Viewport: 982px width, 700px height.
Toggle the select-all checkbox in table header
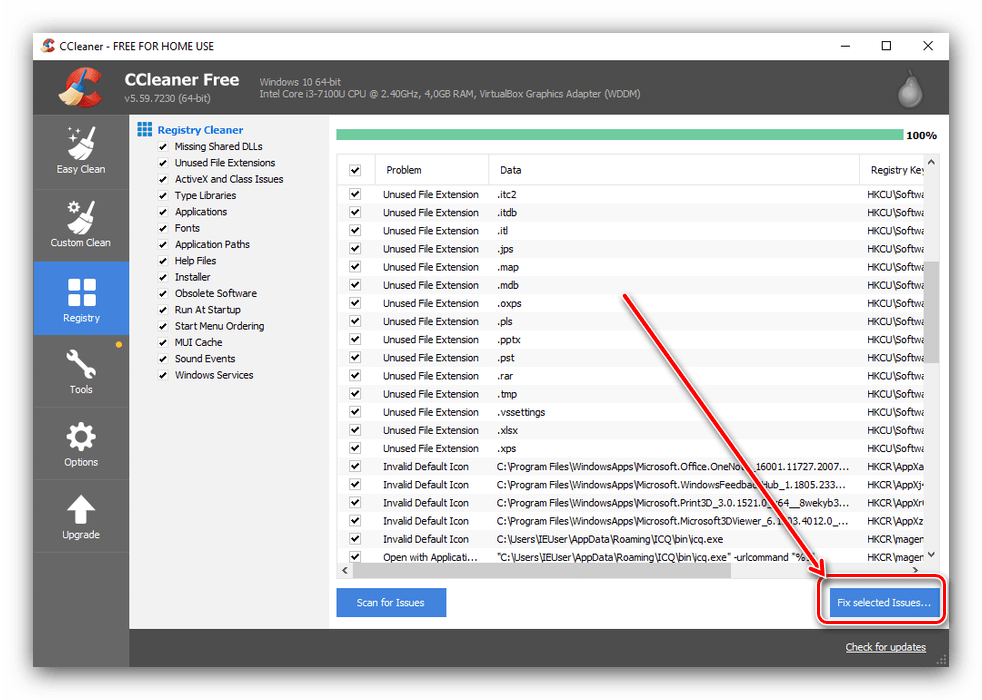(355, 170)
